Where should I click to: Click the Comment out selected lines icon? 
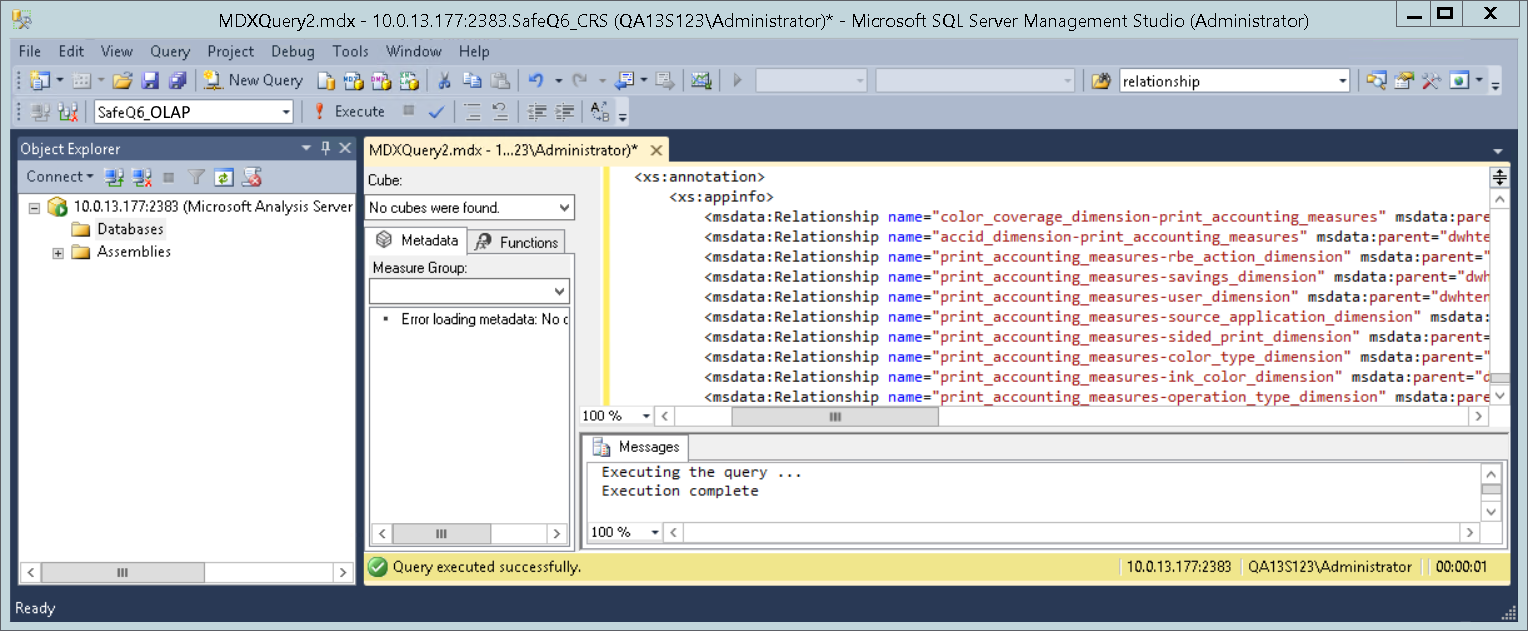(473, 111)
